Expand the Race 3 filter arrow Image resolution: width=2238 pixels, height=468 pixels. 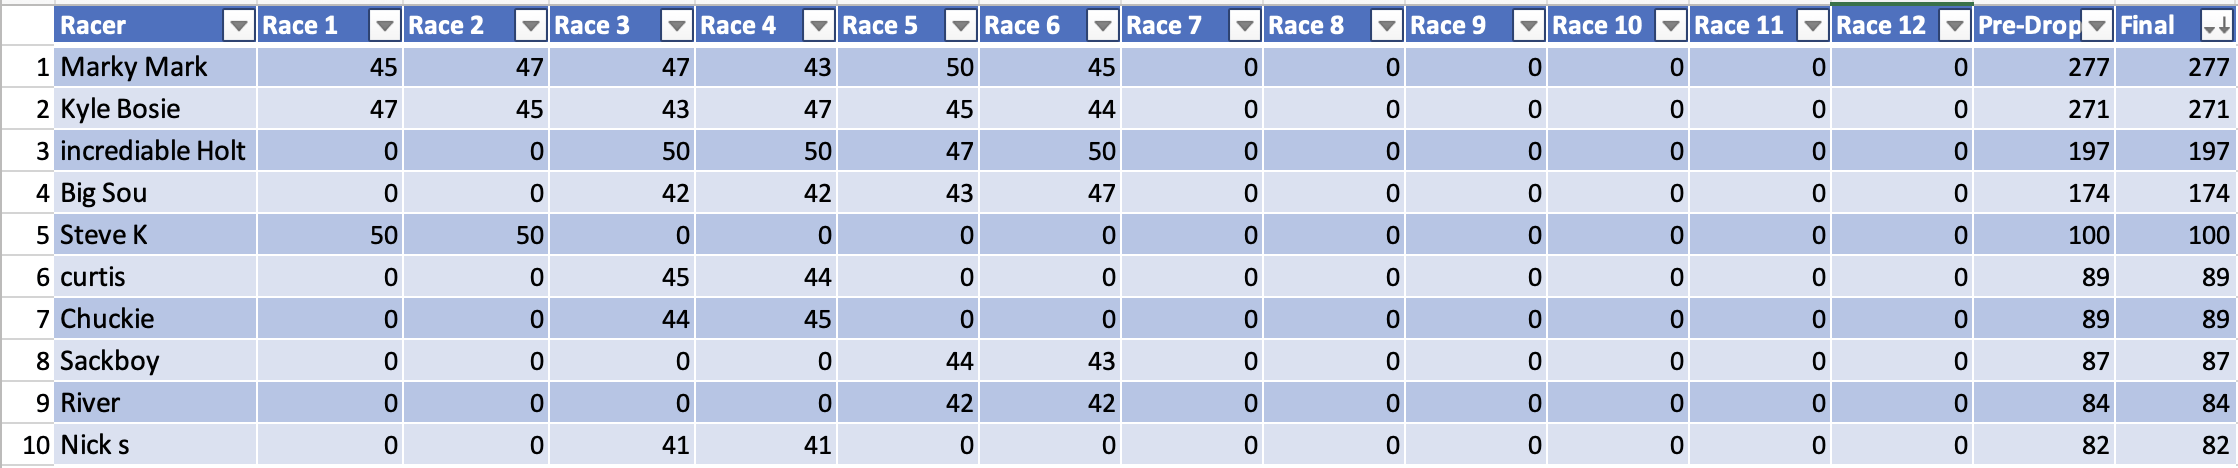(678, 26)
